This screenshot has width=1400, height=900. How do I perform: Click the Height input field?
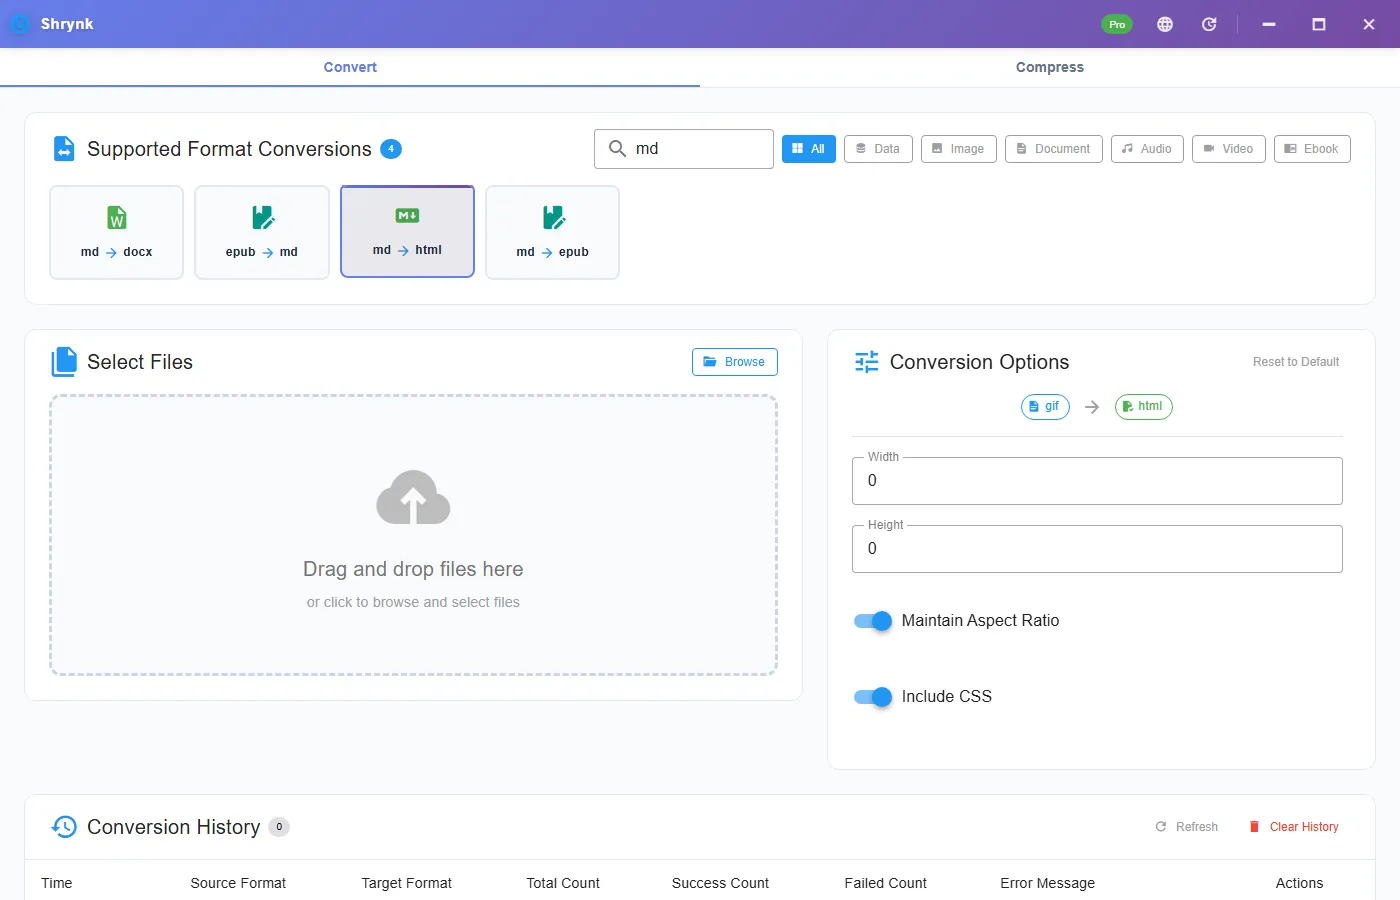tap(1097, 549)
